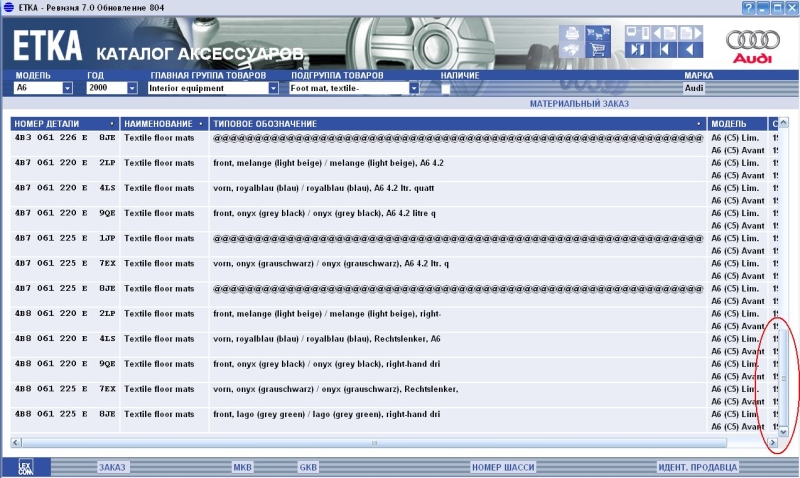
Task: Click description 'front, melange (light beige)... A6 4.2'
Action: 328,163
